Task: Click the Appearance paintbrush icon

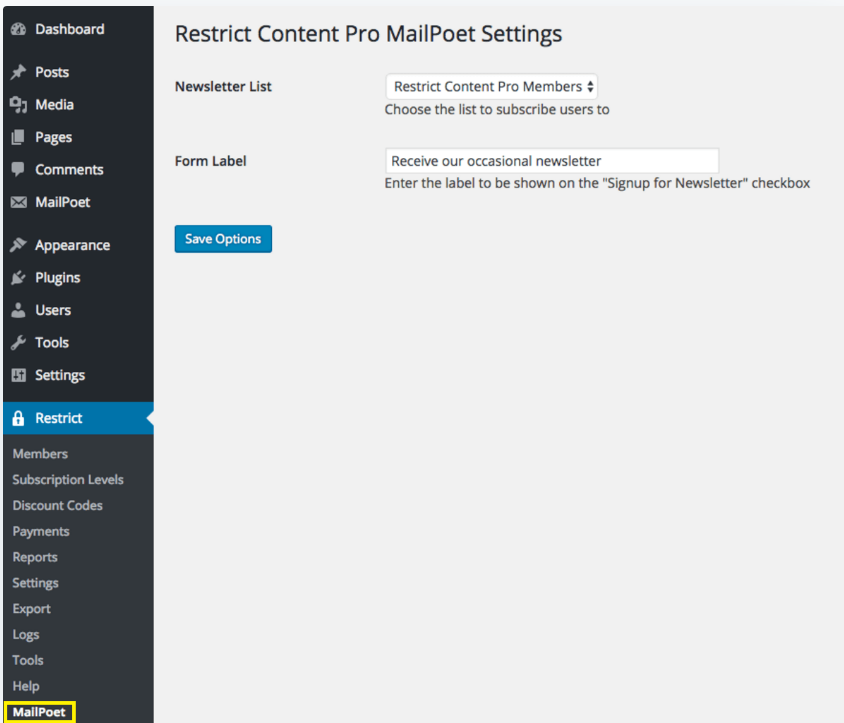Action: 18,245
